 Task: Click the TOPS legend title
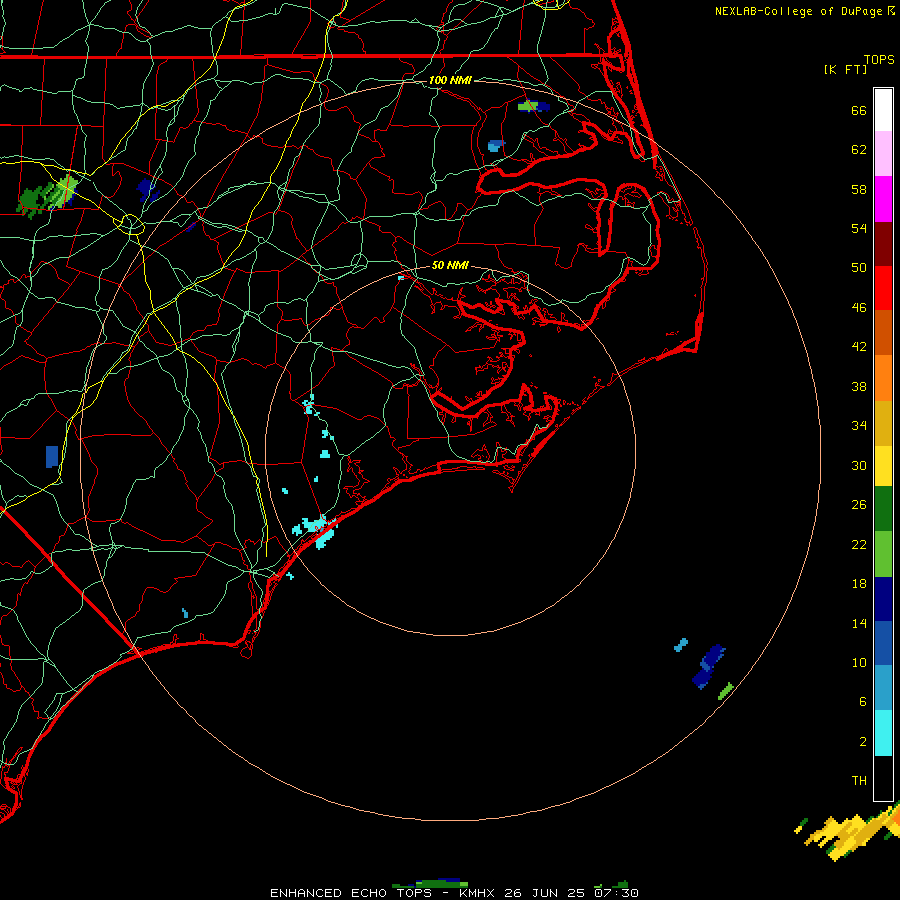click(879, 59)
